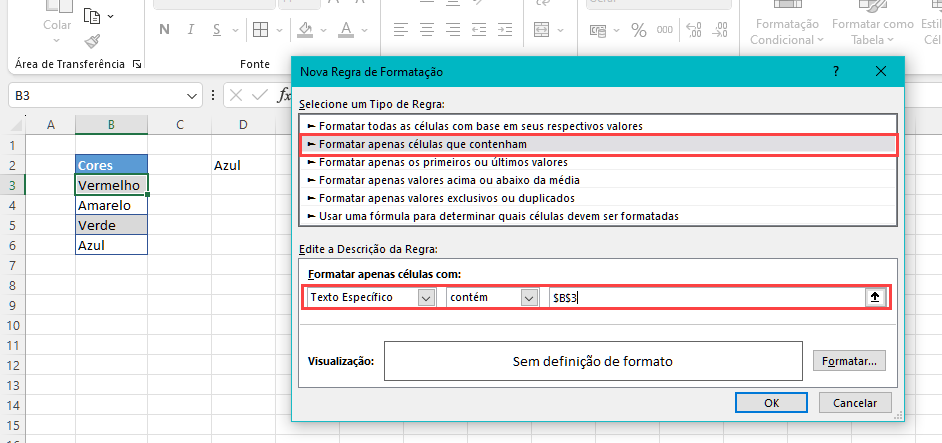This screenshot has height=443, width=942.
Task: Decrease decimal places
Action: (722, 30)
